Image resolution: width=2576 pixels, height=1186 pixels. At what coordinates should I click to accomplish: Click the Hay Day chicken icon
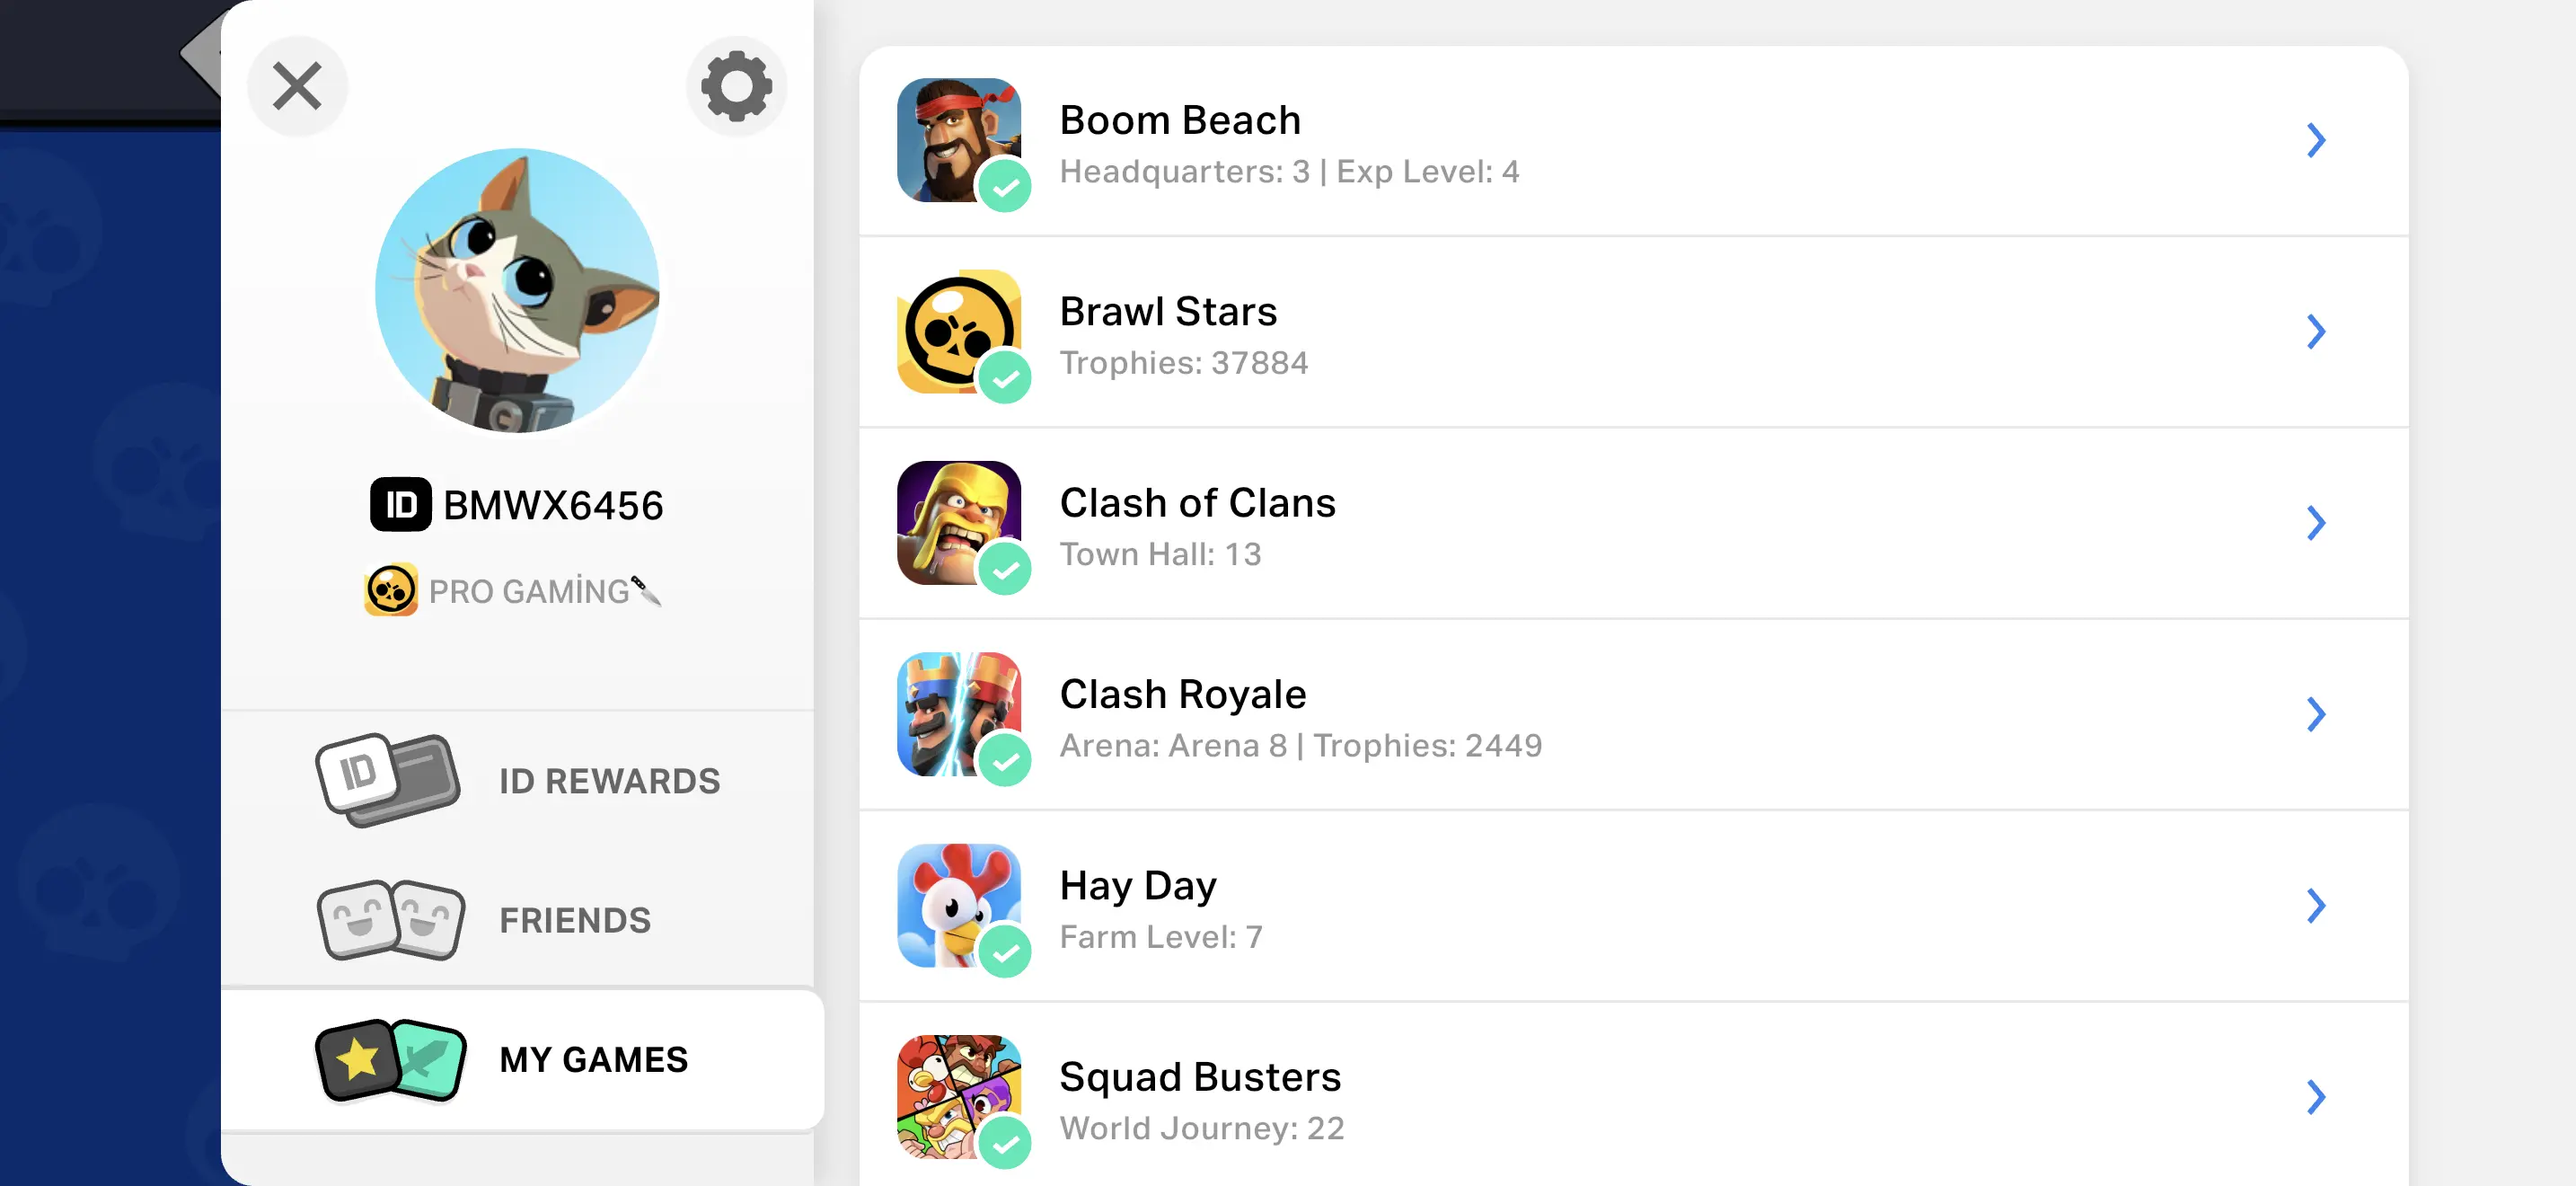click(x=958, y=905)
